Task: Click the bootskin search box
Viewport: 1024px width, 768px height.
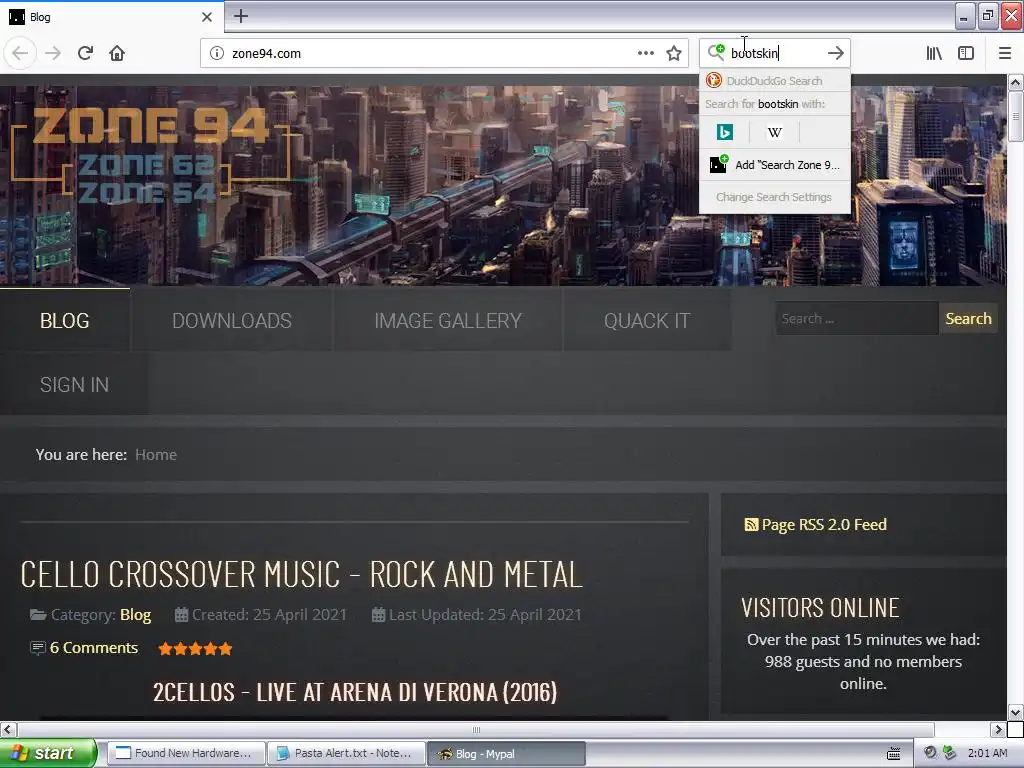Action: 774,53
